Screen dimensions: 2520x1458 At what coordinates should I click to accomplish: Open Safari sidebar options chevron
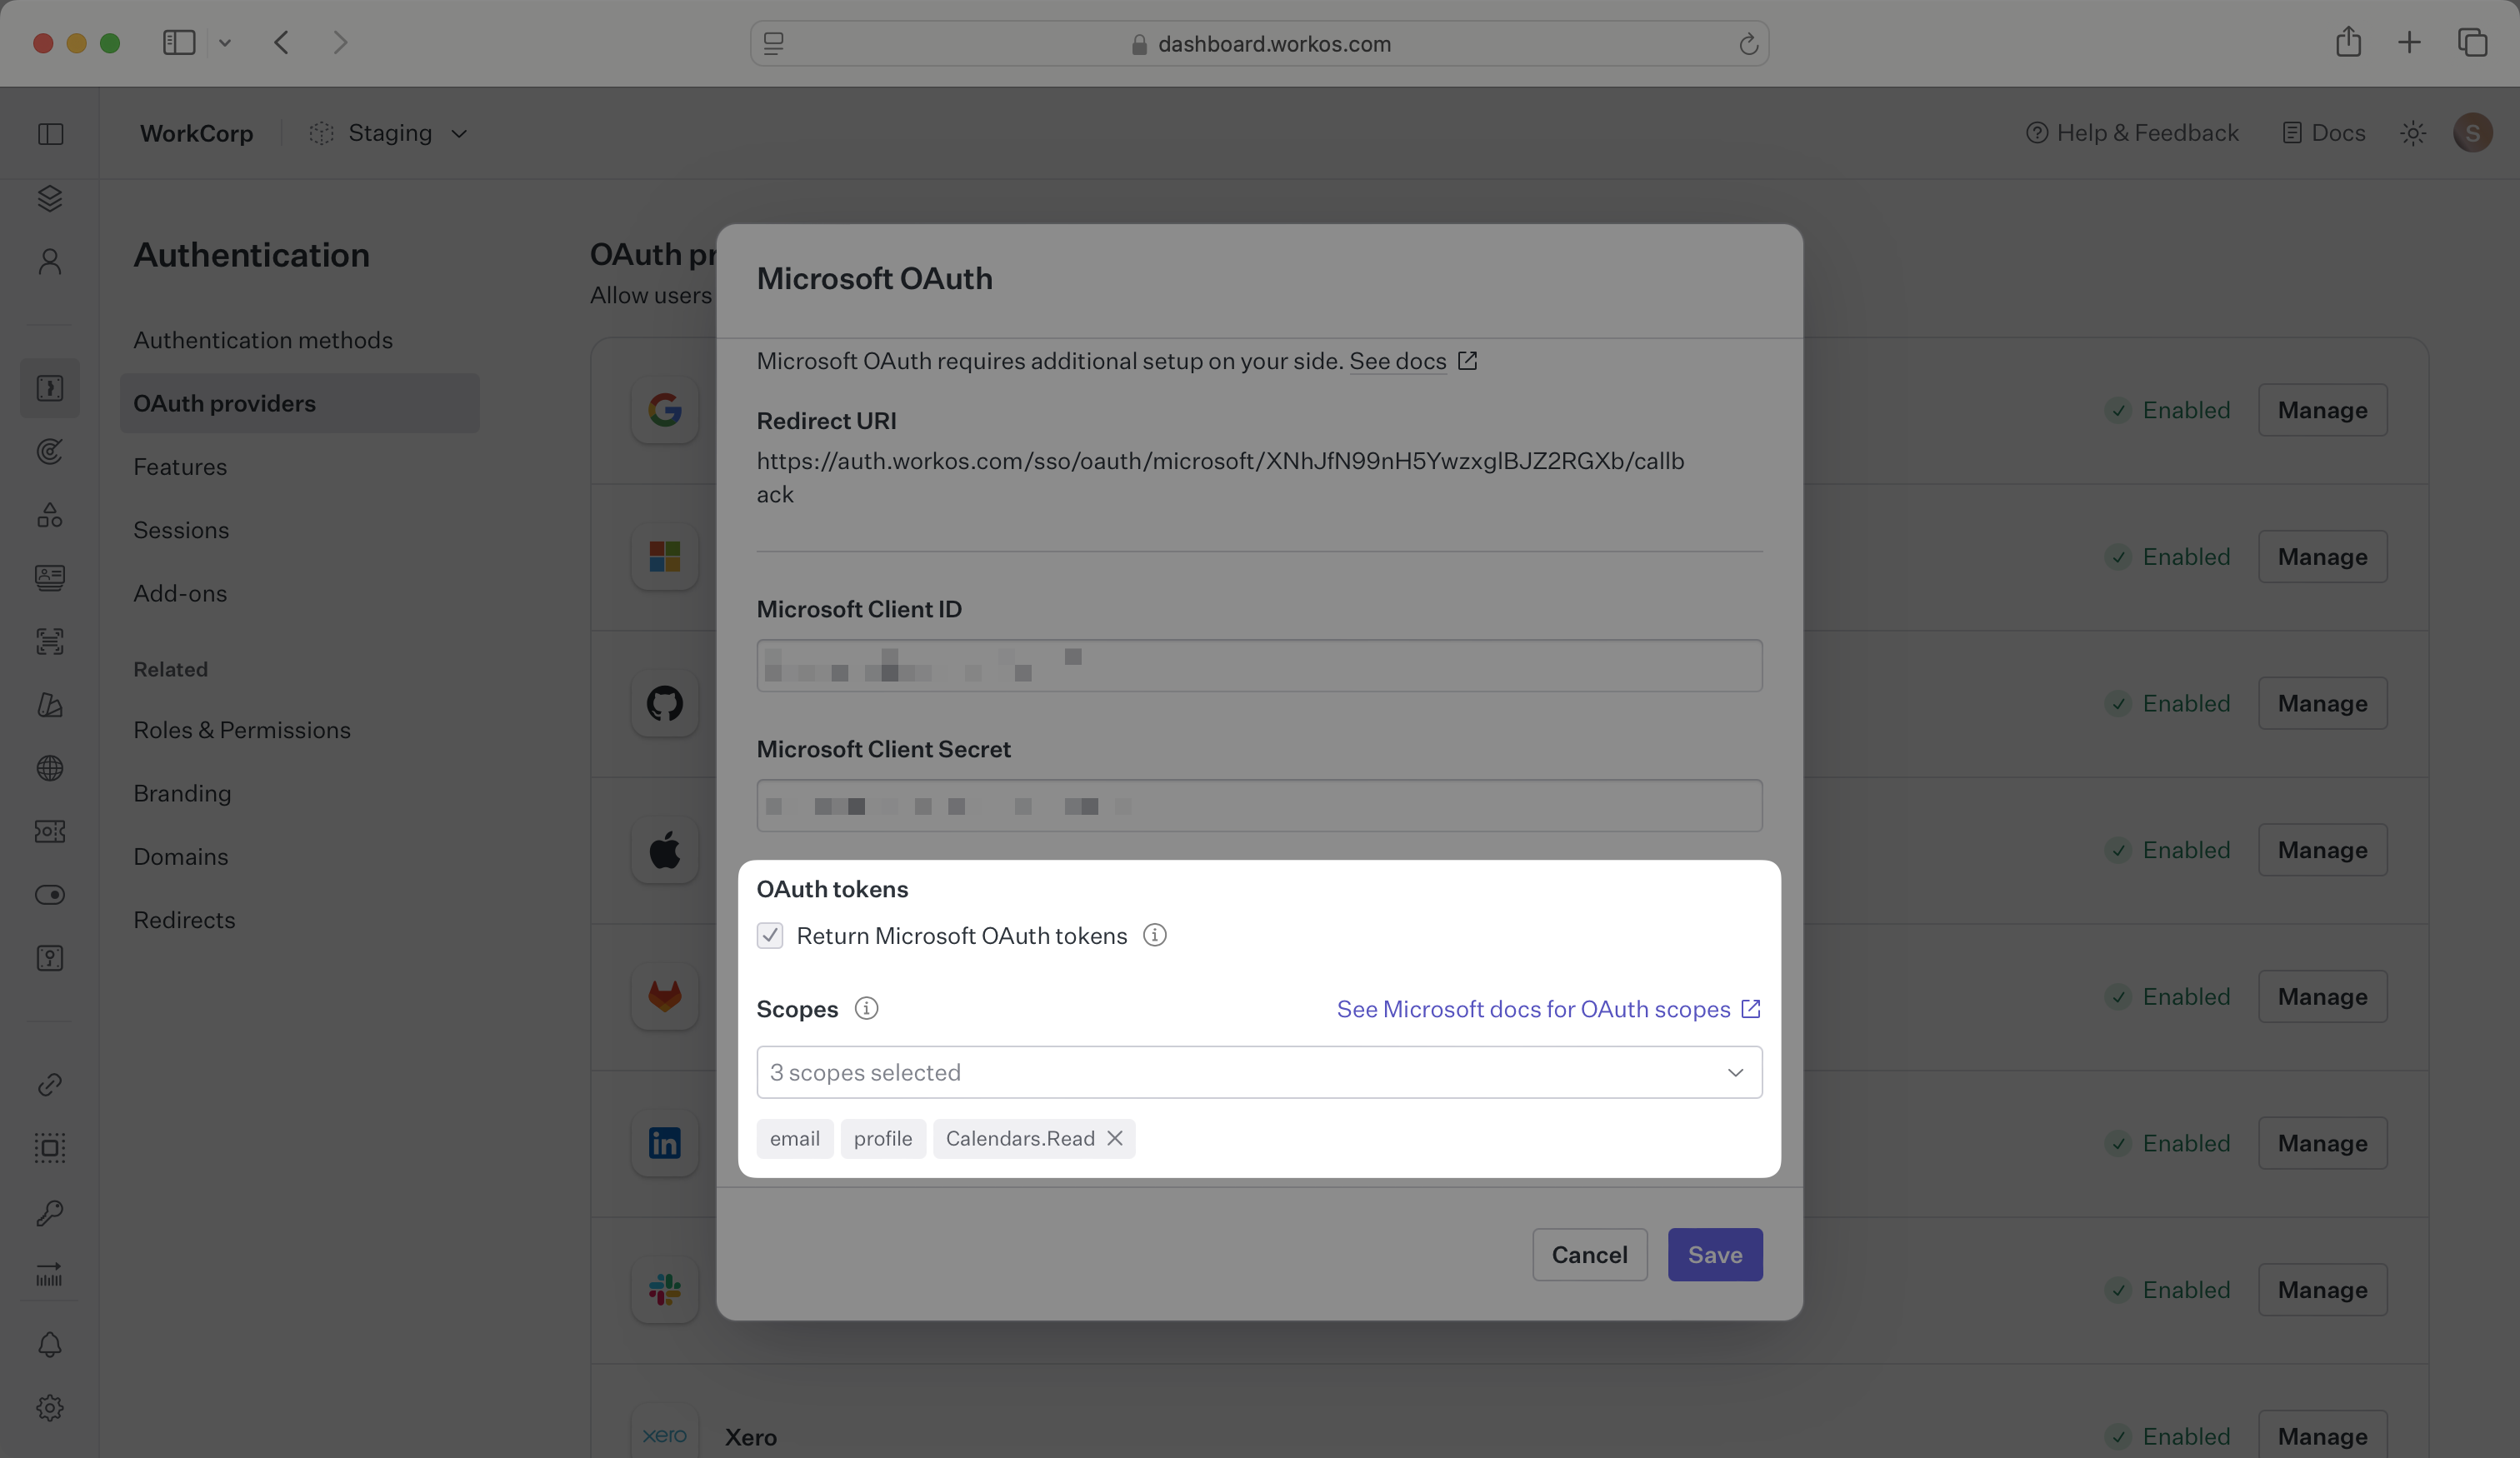click(225, 43)
